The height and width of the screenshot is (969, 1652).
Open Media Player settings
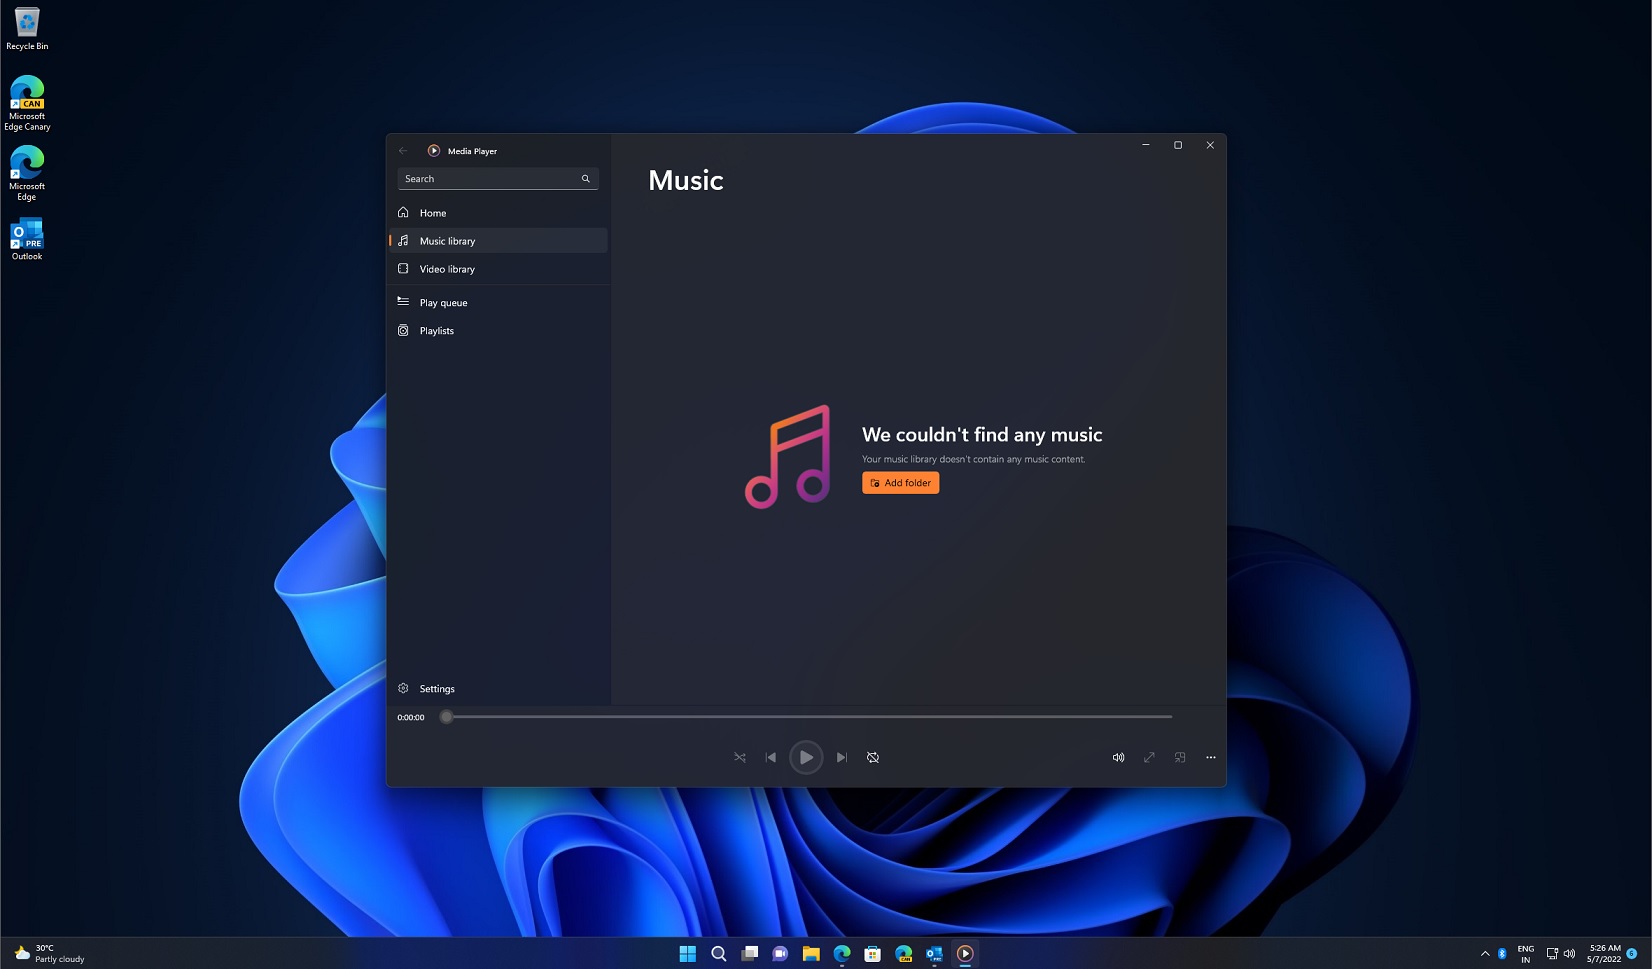click(436, 688)
